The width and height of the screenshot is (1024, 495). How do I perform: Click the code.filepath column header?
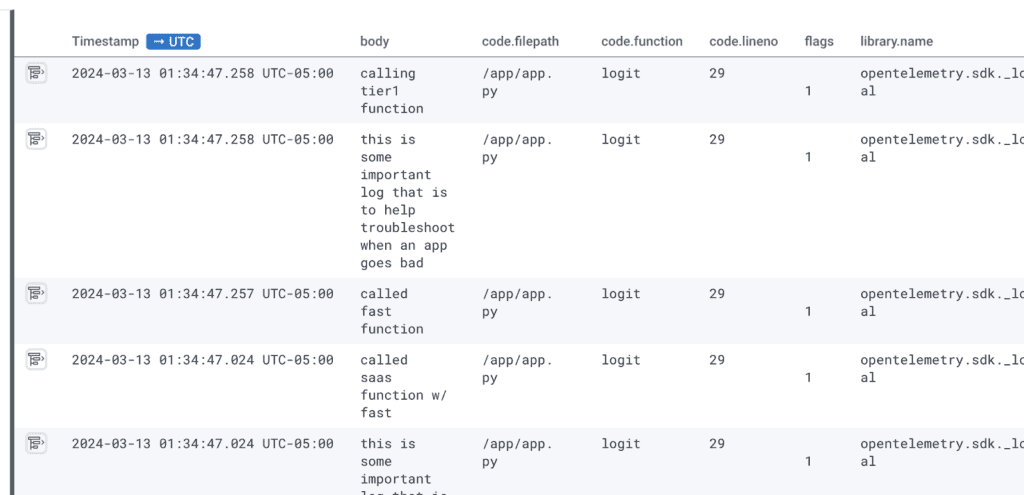[x=520, y=42]
